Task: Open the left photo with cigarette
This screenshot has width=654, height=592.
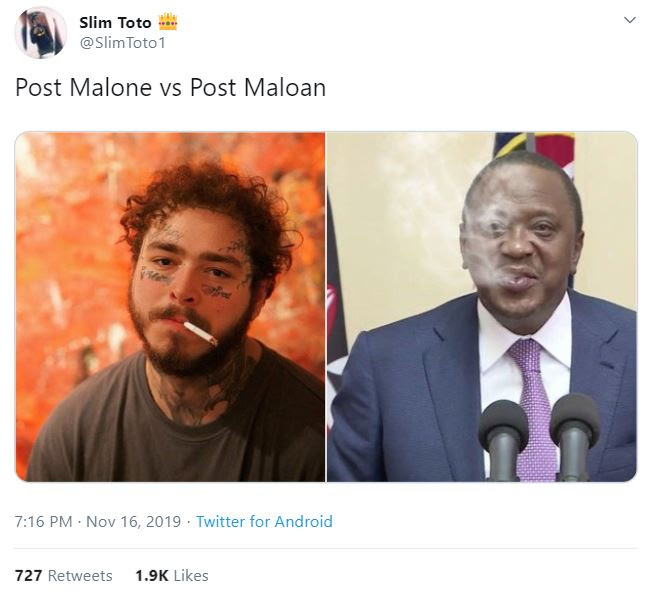Action: pyautogui.click(x=170, y=307)
